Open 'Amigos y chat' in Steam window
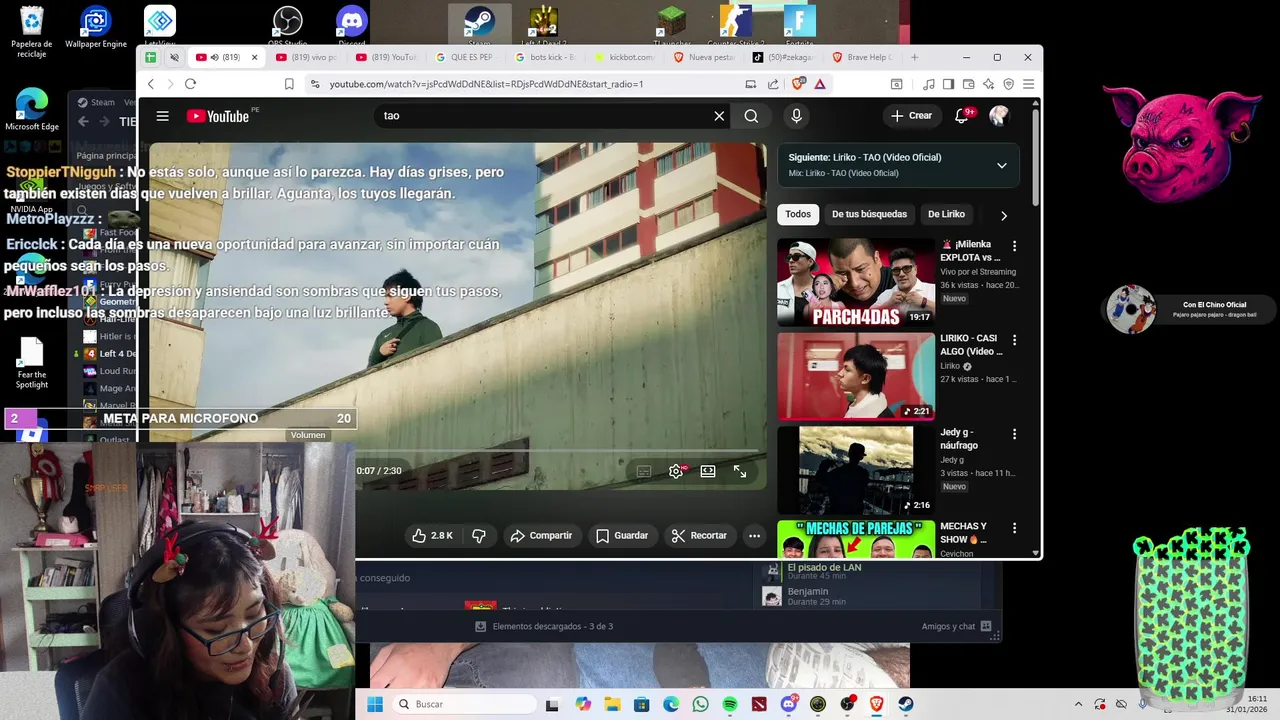 [x=956, y=627]
